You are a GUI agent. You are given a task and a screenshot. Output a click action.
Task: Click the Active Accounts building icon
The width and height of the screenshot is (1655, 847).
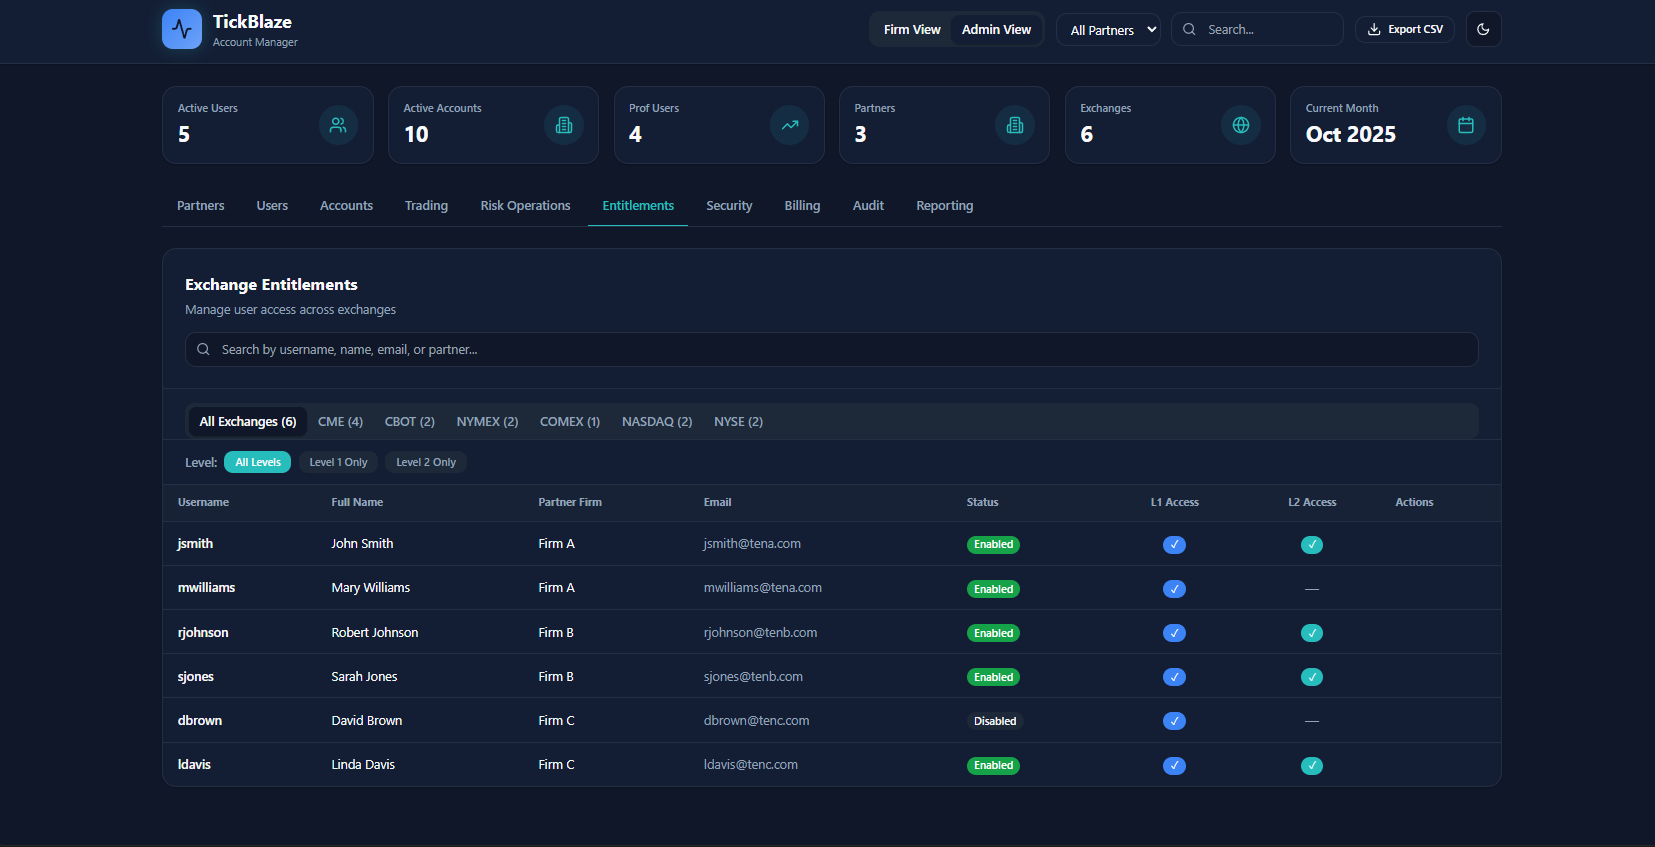564,125
